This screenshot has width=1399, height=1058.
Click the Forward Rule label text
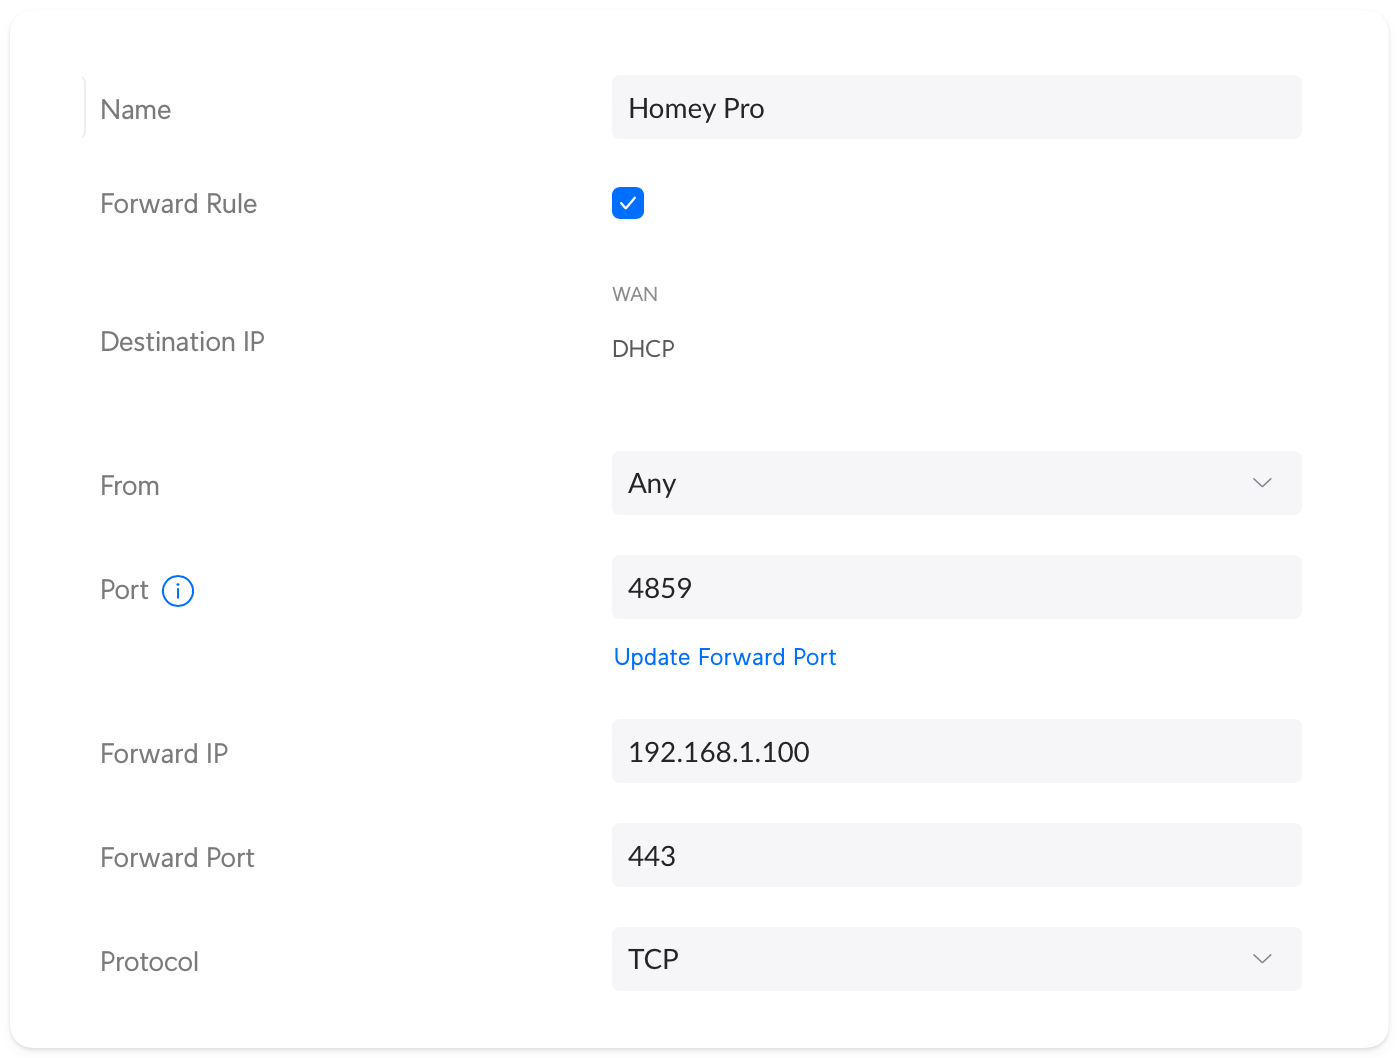[x=178, y=203]
